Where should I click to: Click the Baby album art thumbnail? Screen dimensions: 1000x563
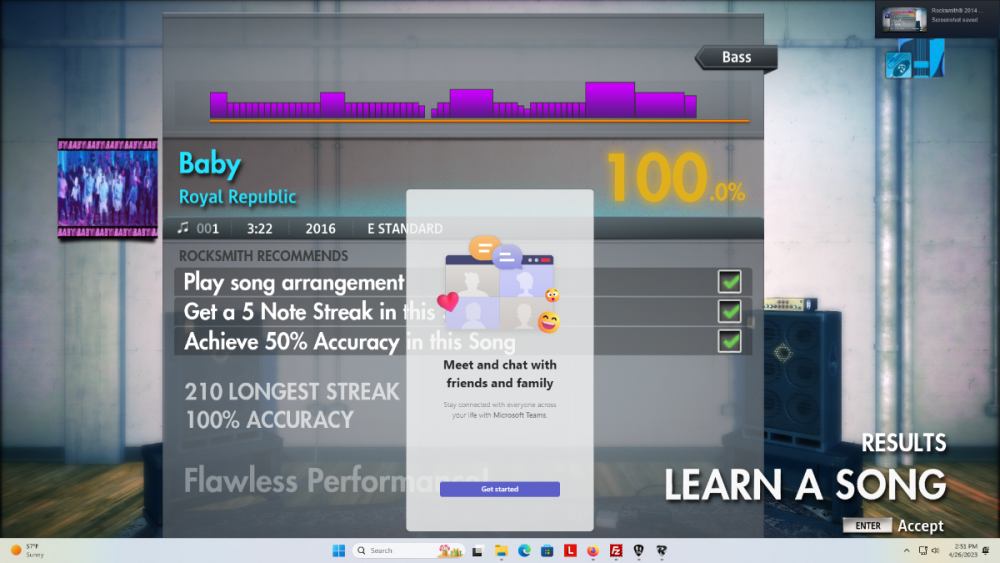pos(107,188)
